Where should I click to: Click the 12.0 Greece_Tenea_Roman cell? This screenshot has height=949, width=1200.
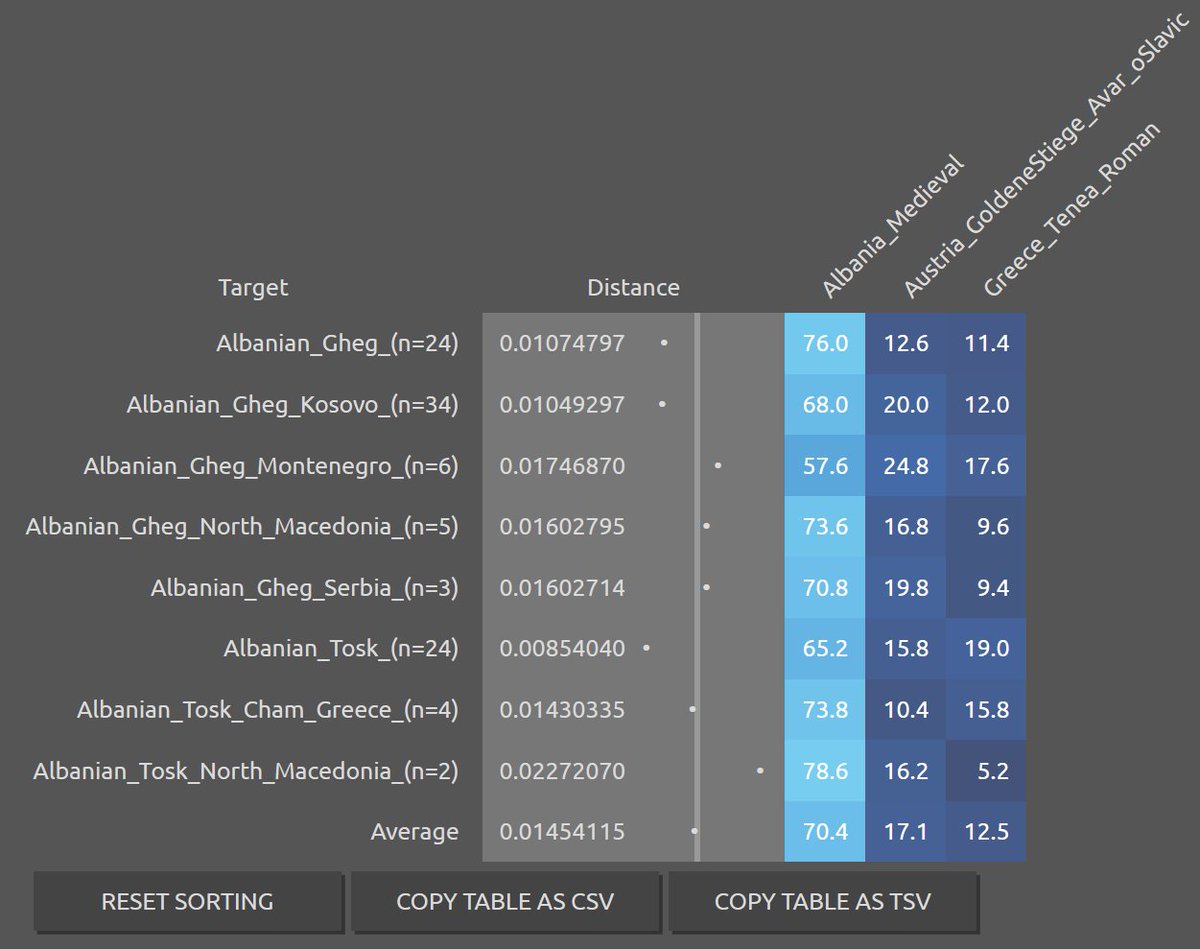(986, 405)
